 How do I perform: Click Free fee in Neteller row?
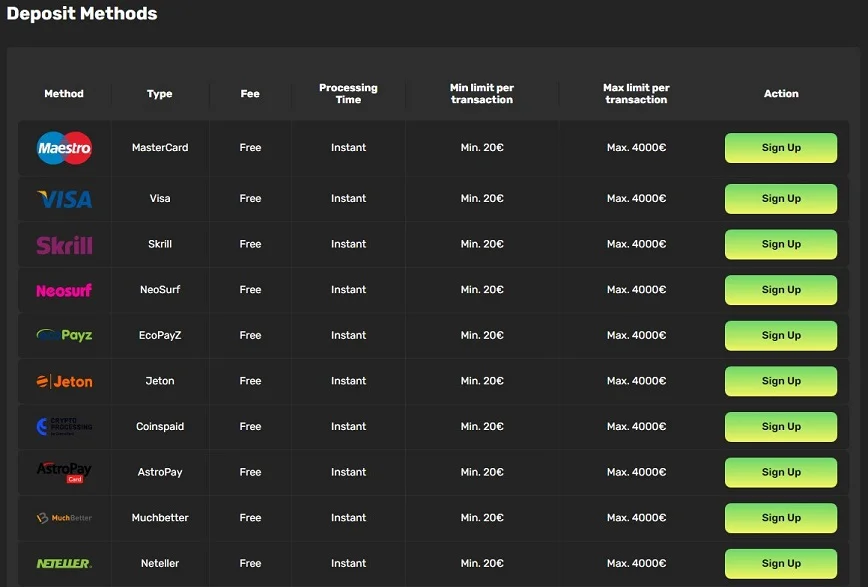coord(250,563)
